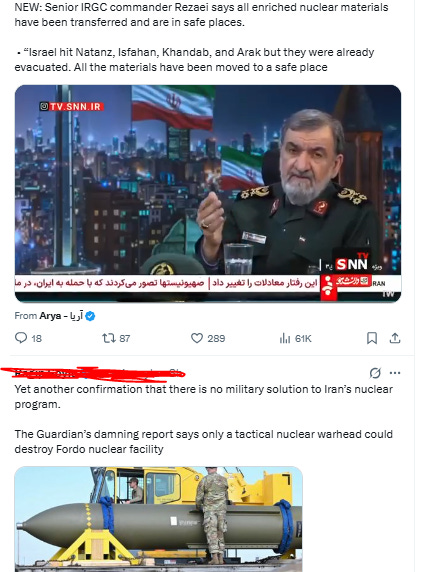Repost using the retweet arrows icon
This screenshot has width=422, height=572.
109,338
